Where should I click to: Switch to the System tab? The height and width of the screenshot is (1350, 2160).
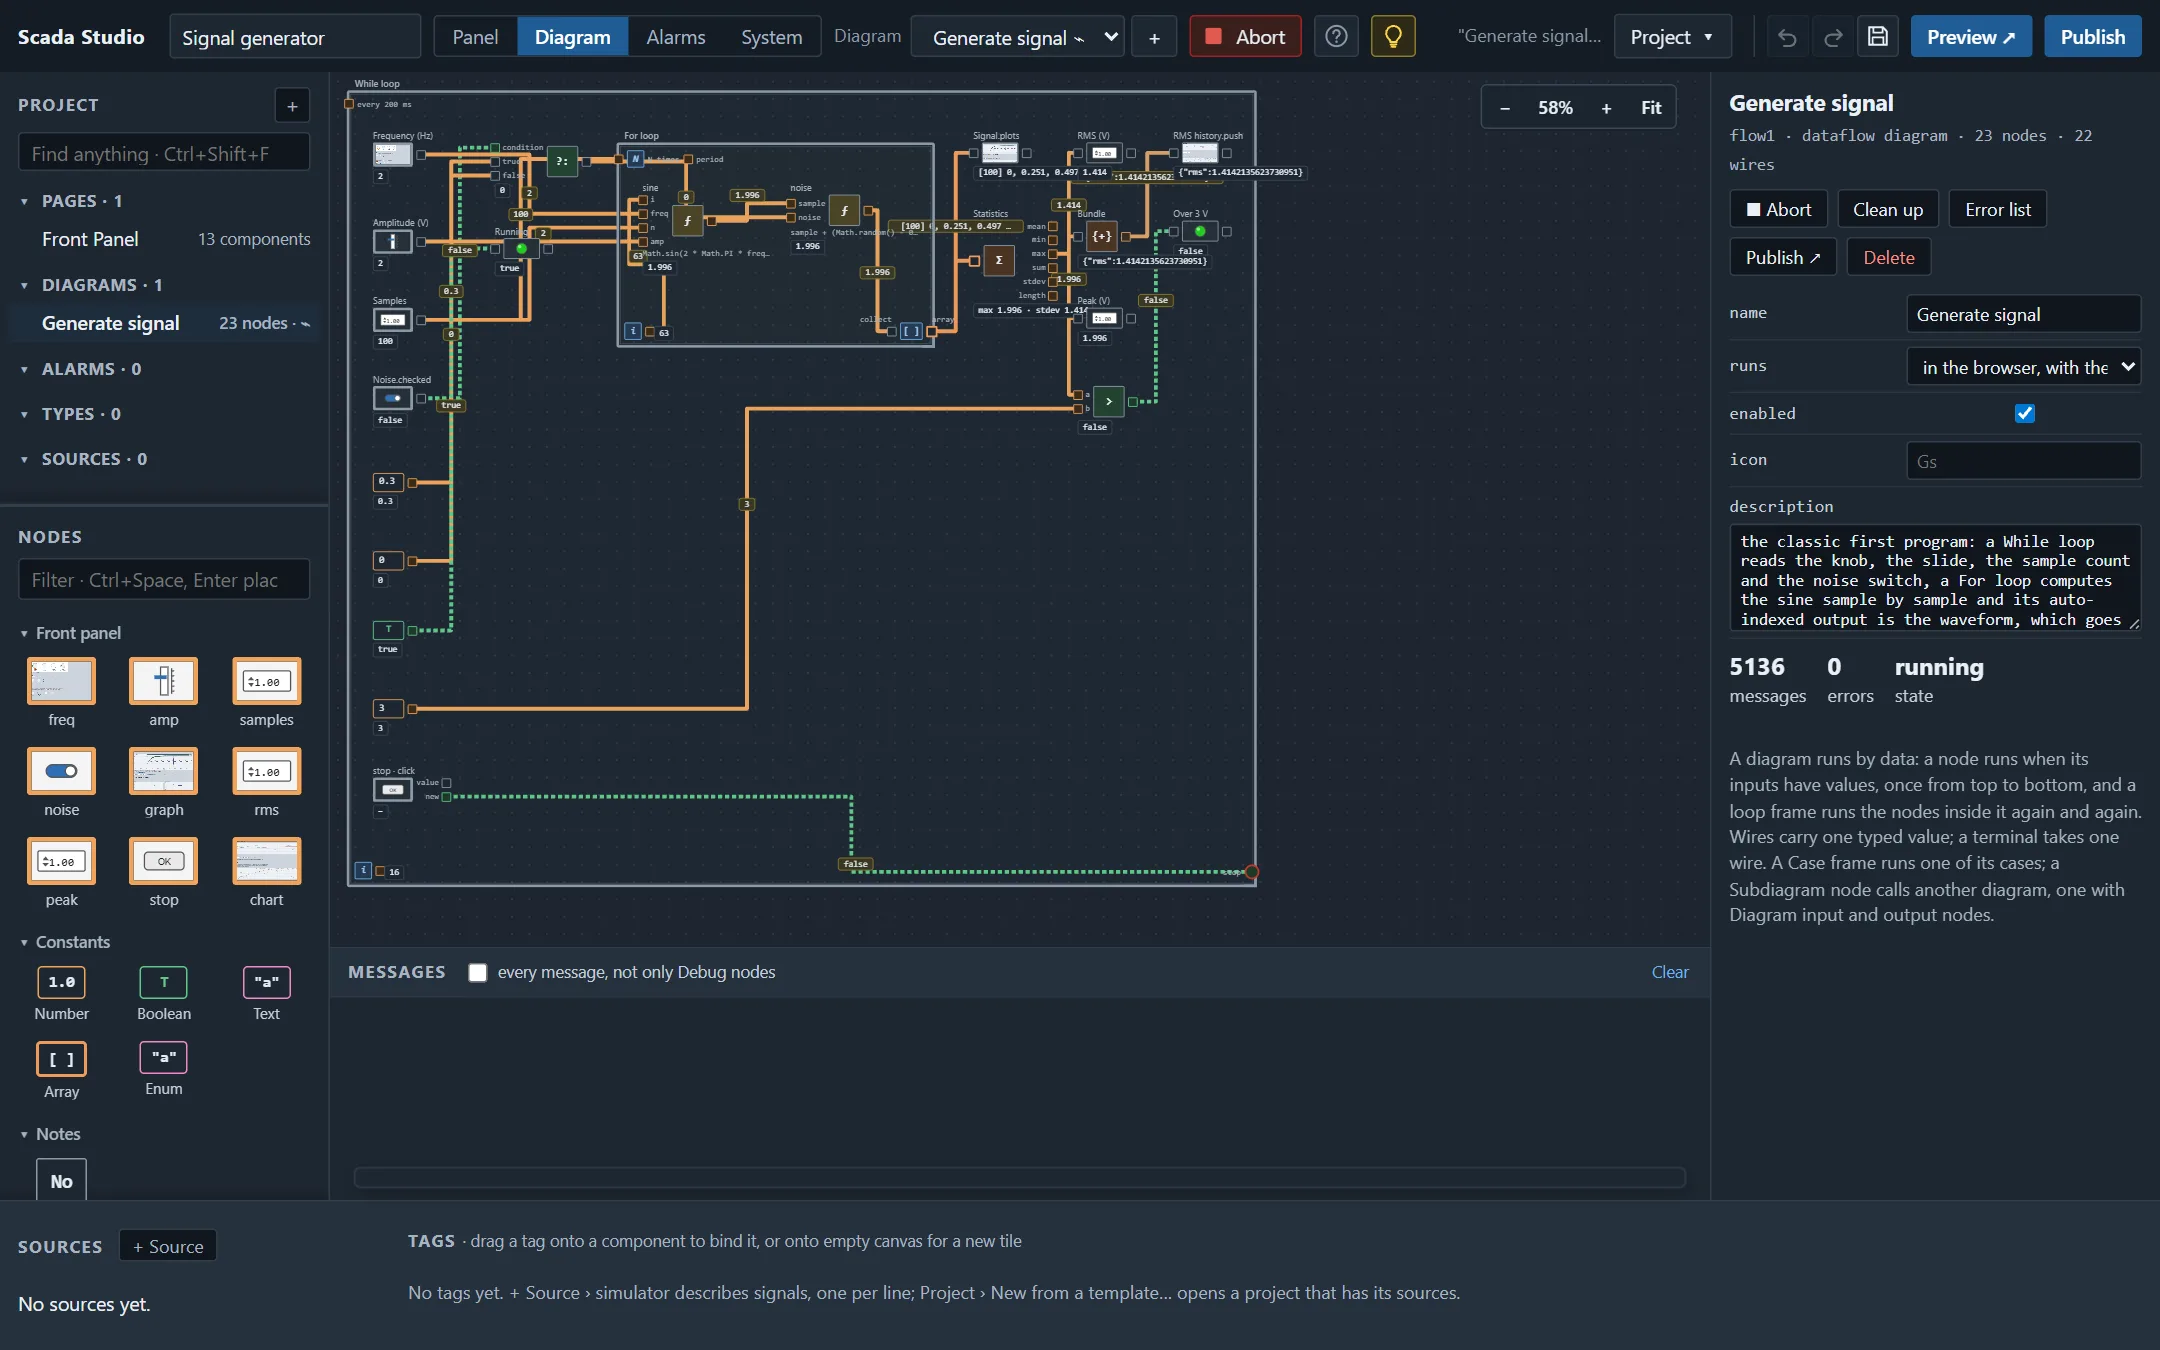771,37
